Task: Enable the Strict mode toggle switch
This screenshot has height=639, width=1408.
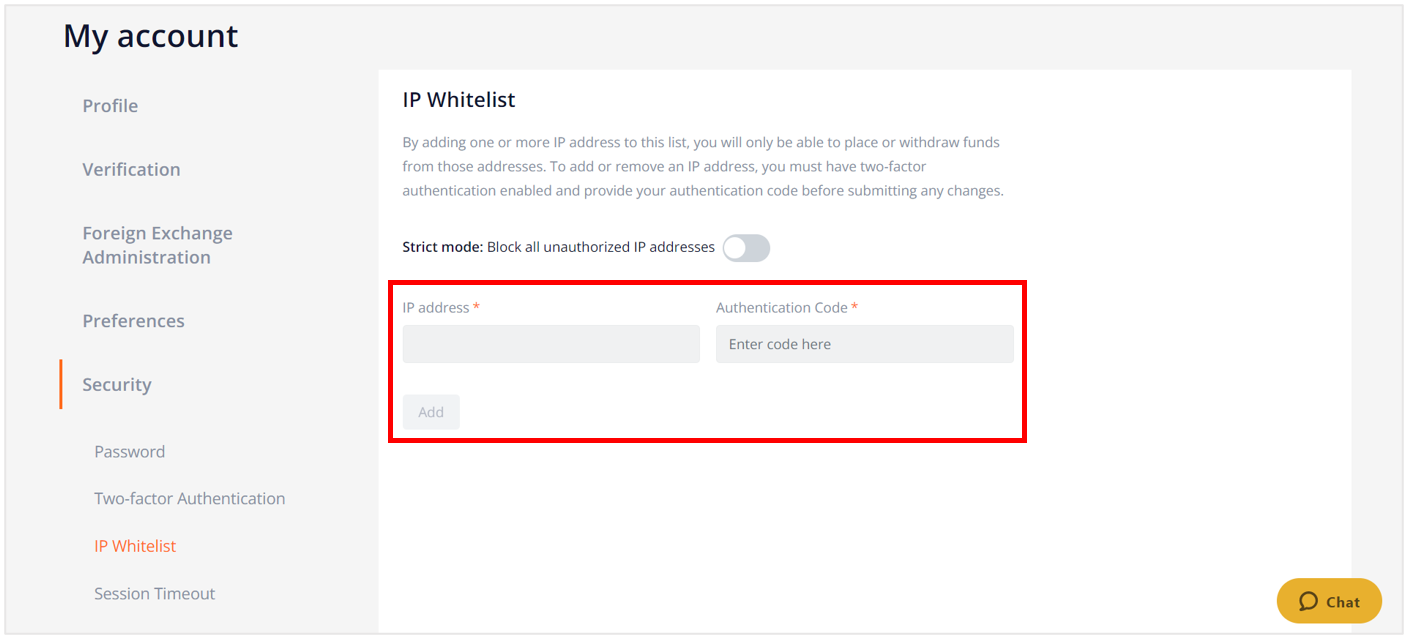Action: point(746,248)
